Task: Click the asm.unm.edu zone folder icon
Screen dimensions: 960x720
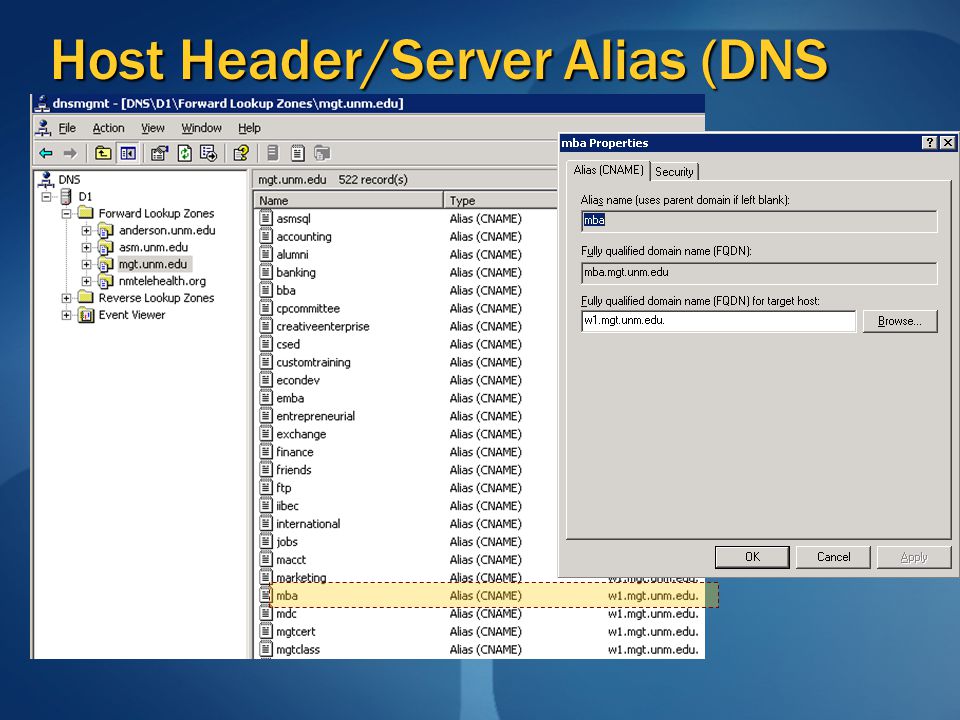Action: pos(105,247)
